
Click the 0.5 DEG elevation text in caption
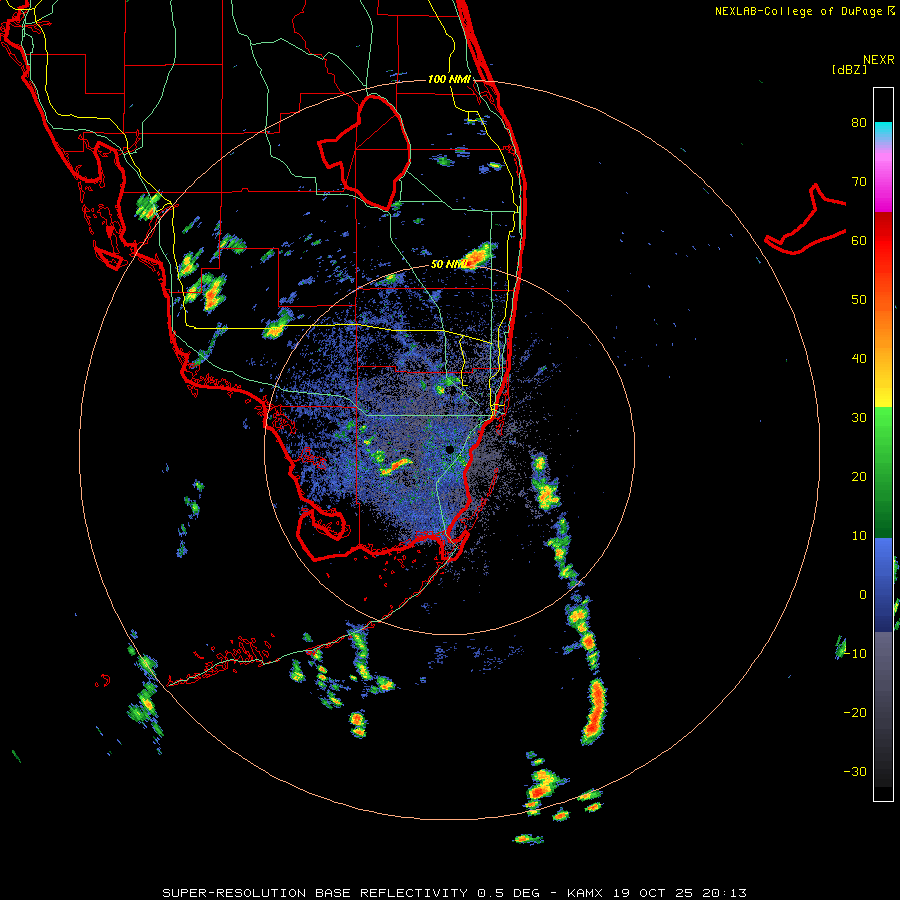508,893
